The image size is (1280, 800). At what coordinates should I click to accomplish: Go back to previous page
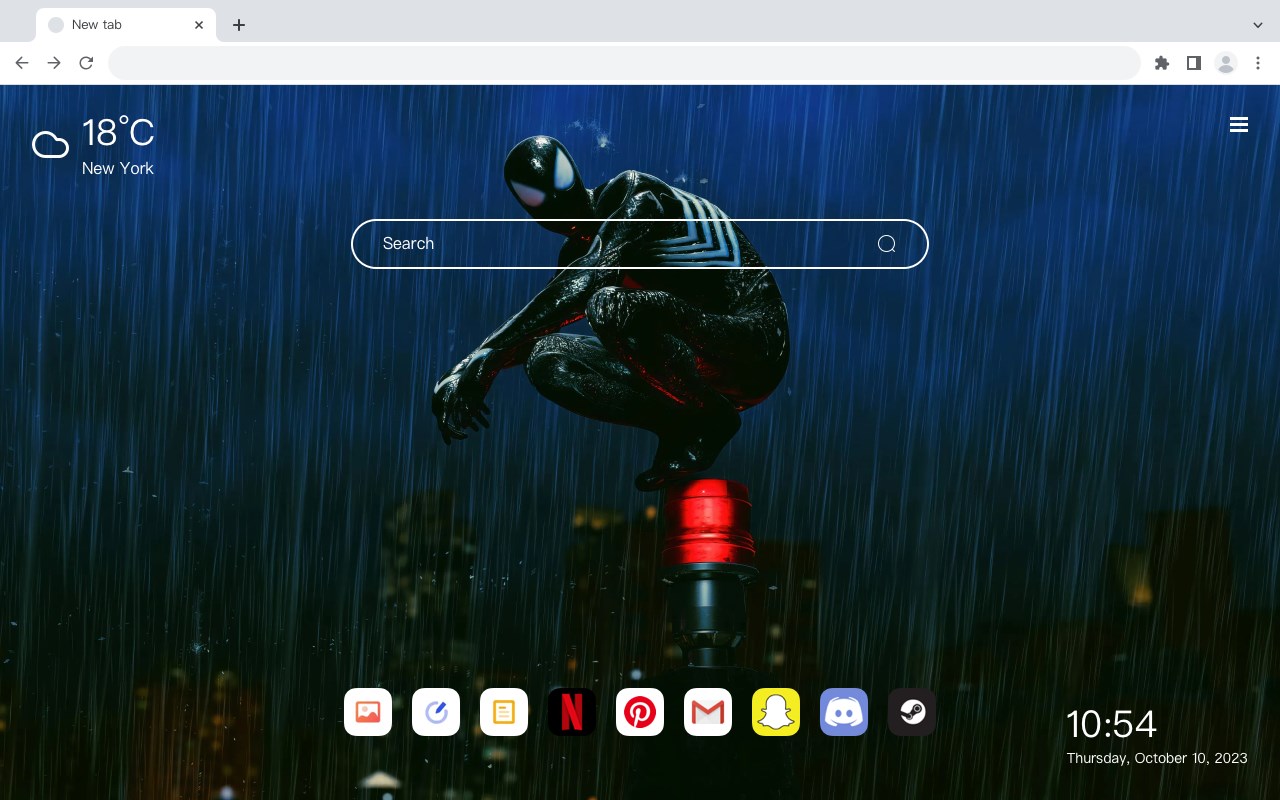tap(22, 63)
